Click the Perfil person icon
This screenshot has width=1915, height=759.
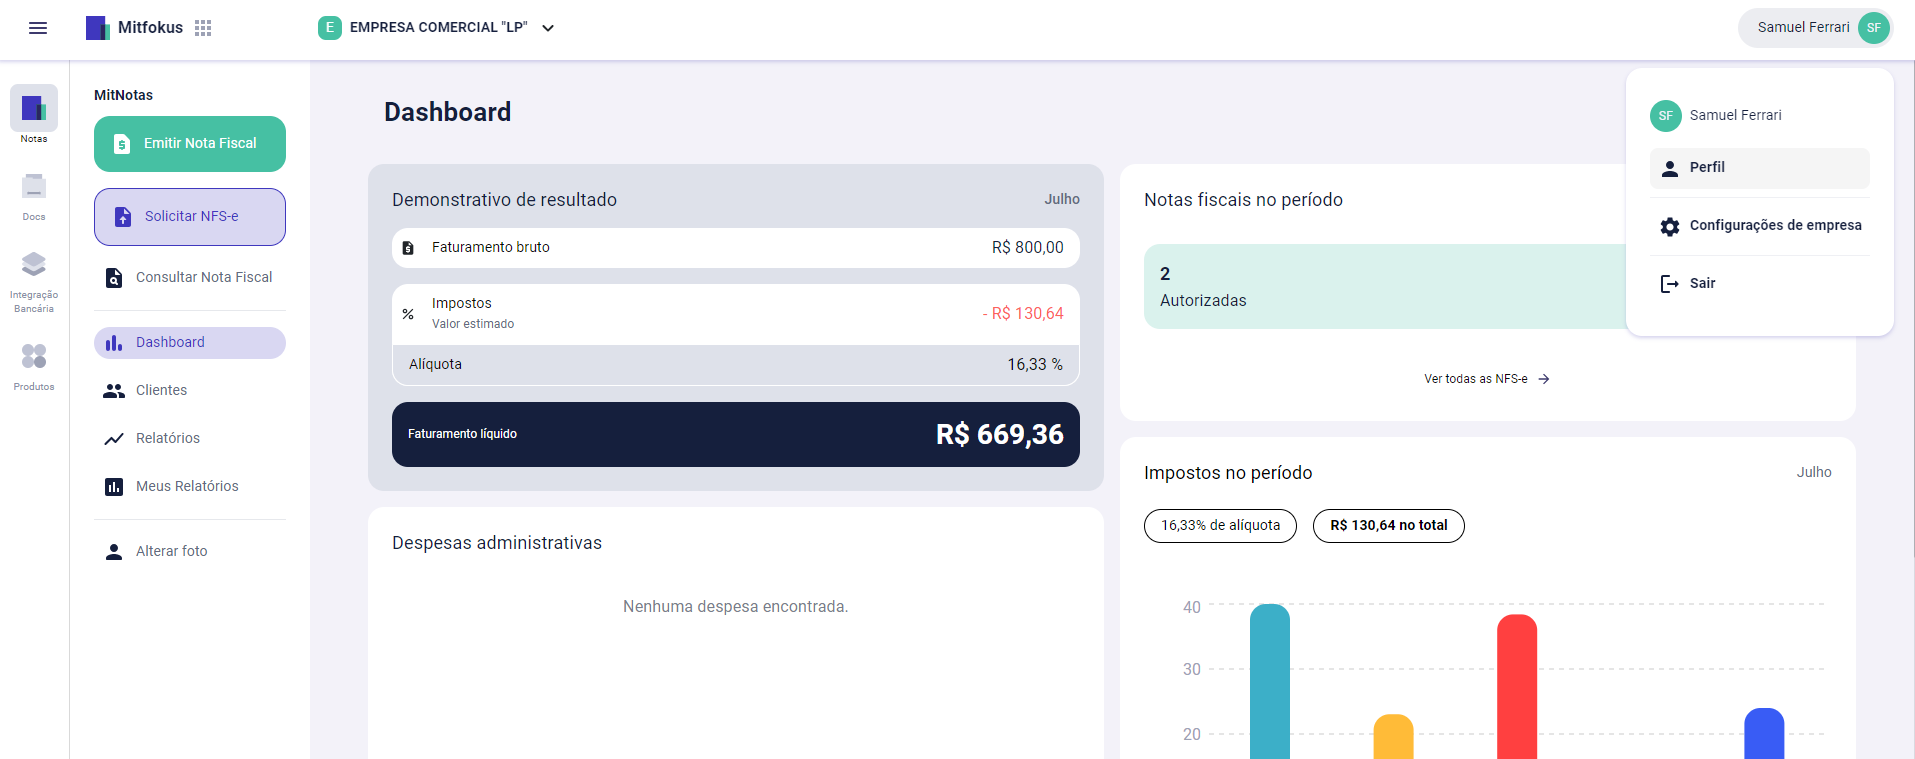coord(1670,169)
